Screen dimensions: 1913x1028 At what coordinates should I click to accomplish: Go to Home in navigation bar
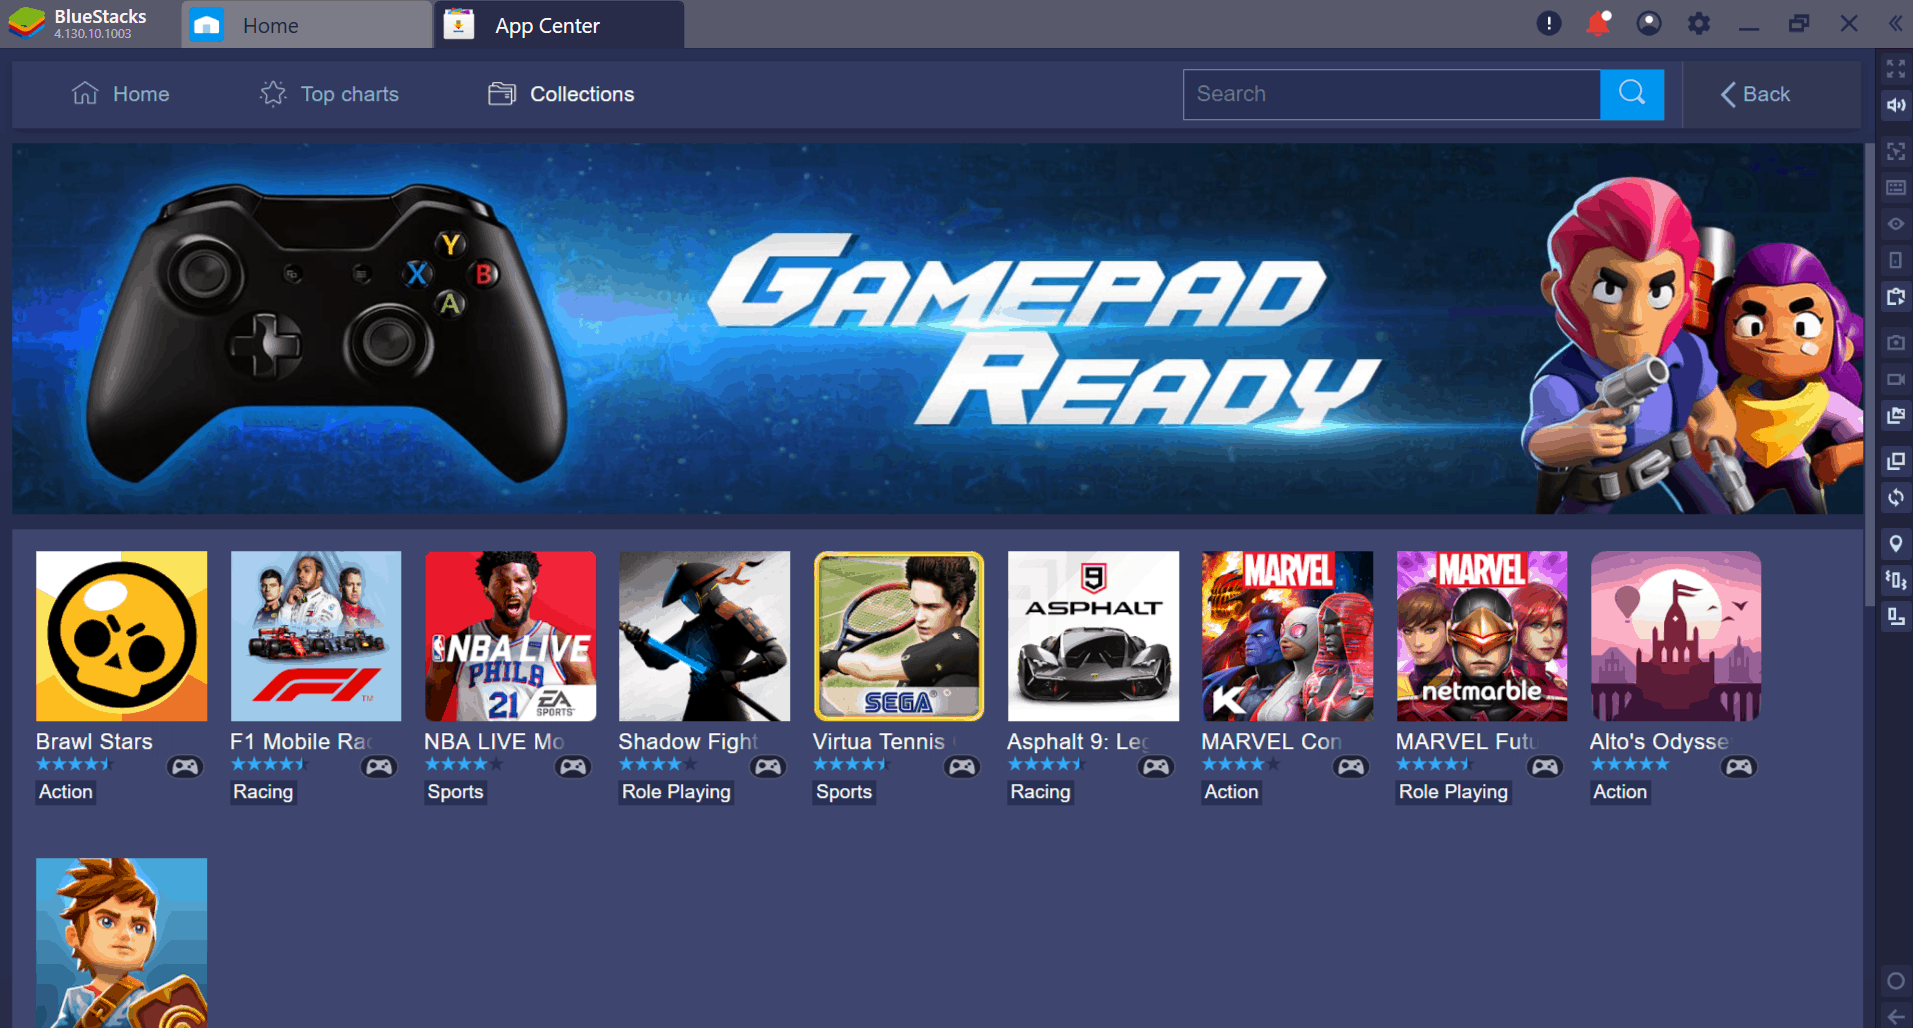(121, 94)
